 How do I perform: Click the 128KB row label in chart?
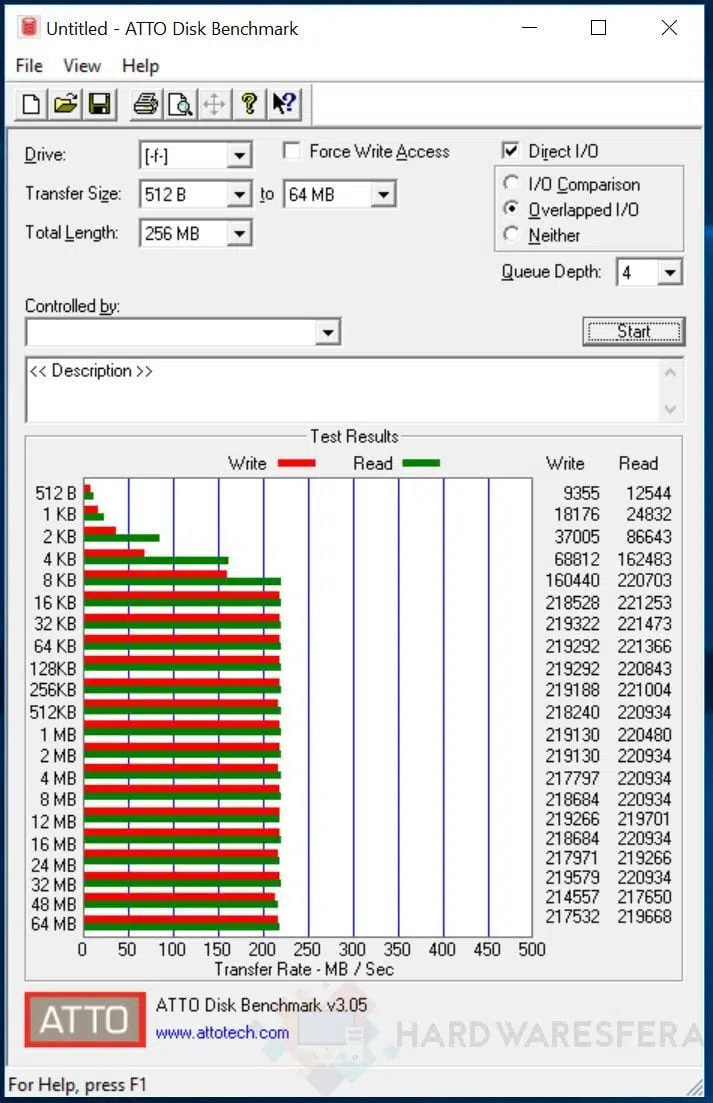pos(53,668)
